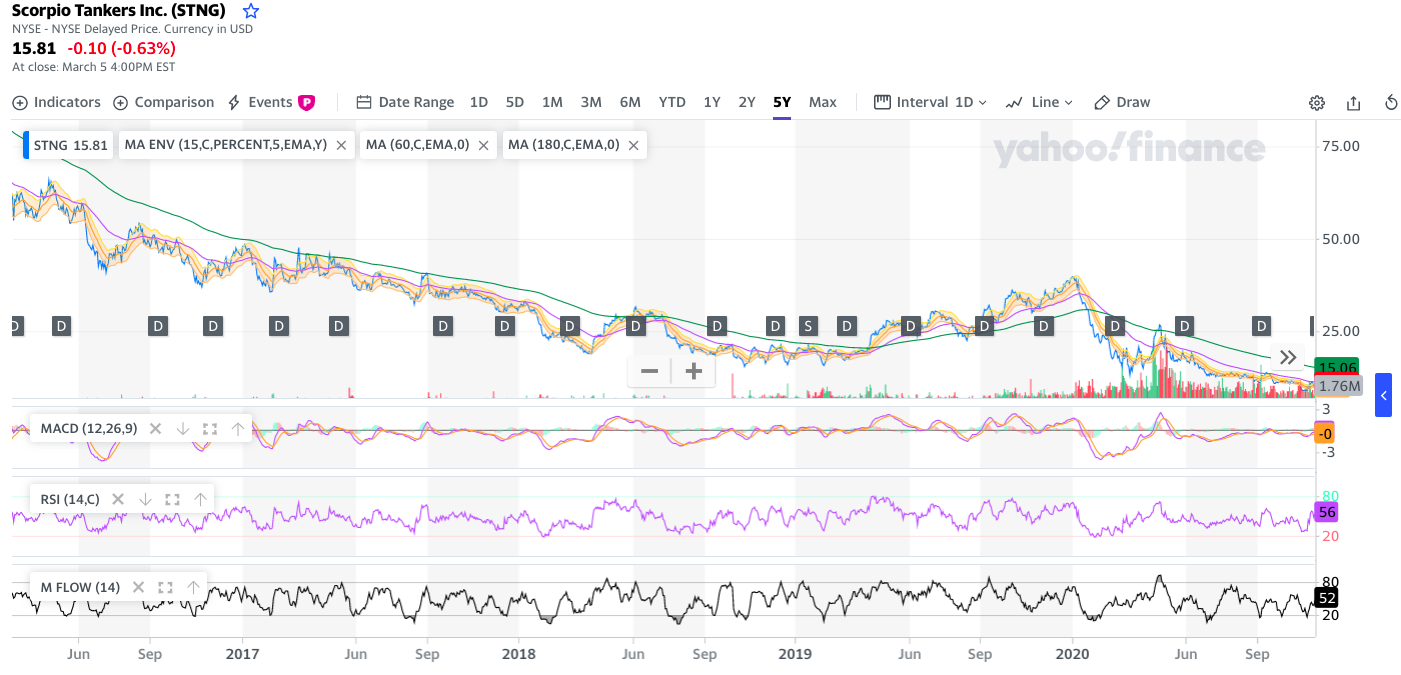Screen dimensions: 1401x675
Task: Move the MACD panel up
Action: point(237,429)
